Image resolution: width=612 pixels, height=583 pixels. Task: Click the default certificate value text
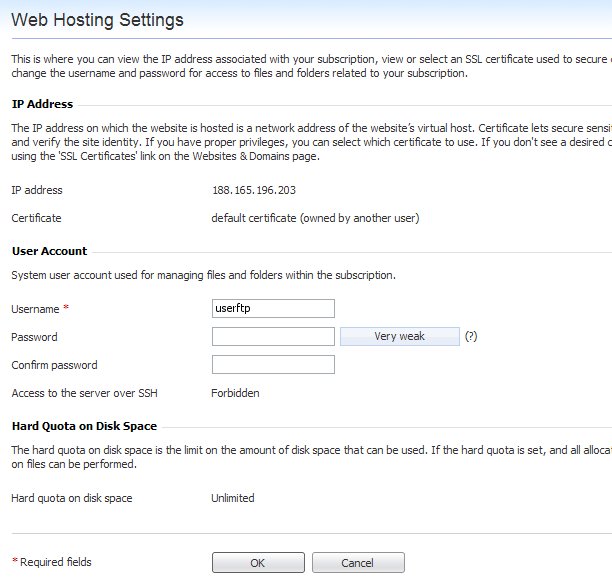point(315,218)
